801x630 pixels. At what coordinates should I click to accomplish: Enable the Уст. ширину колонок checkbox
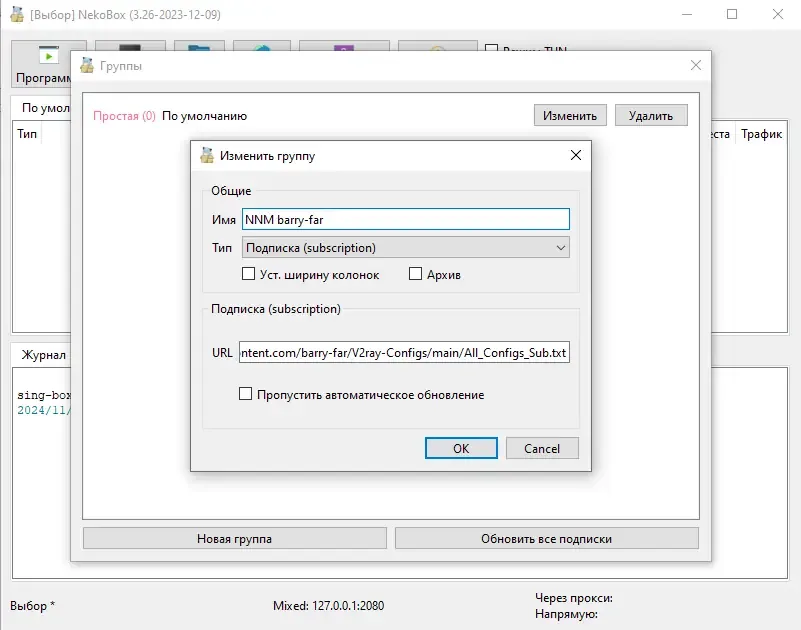click(x=249, y=274)
